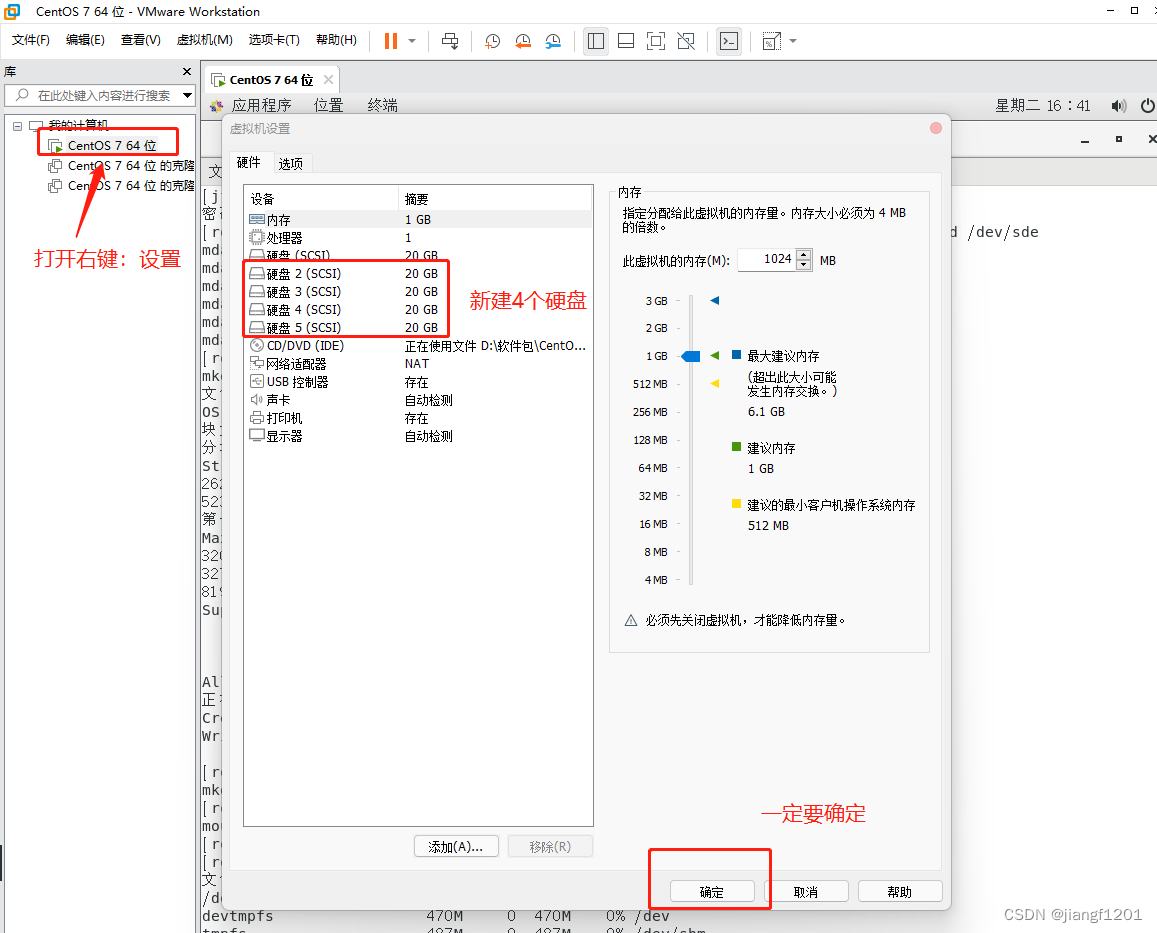Click the guest clock 星期二 16:41
The height and width of the screenshot is (933, 1157).
(x=1043, y=106)
